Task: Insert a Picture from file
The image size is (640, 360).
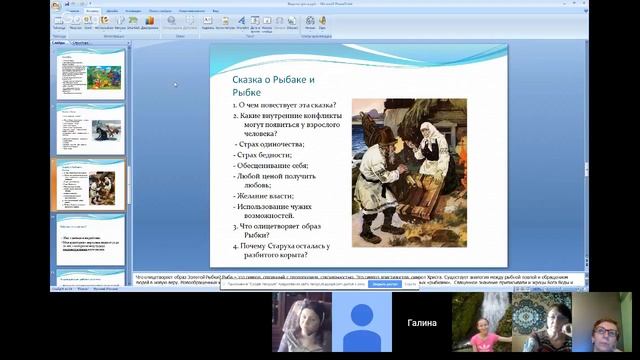Action: coord(76,22)
